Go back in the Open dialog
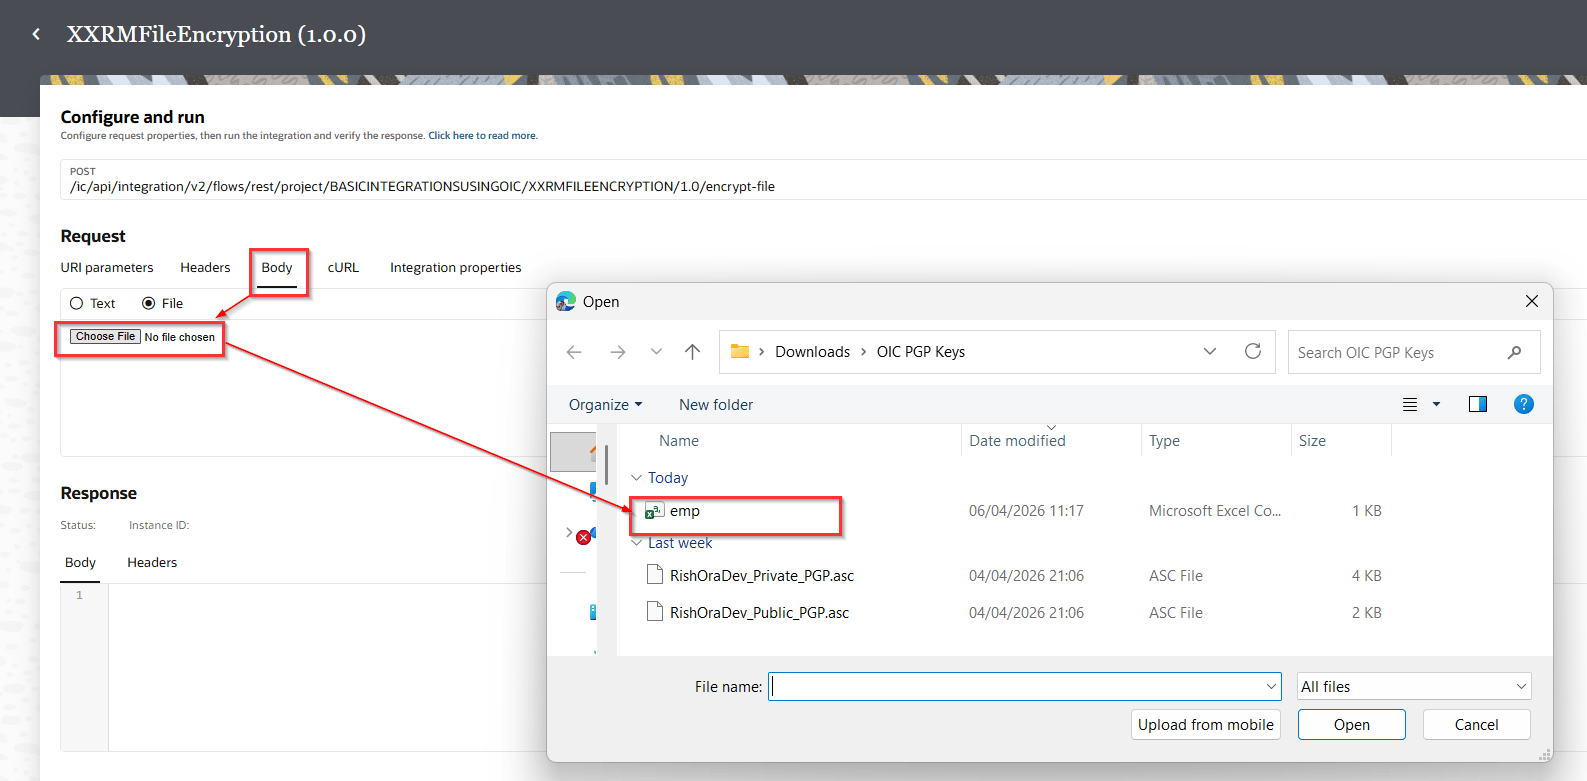The width and height of the screenshot is (1587, 781). point(574,352)
